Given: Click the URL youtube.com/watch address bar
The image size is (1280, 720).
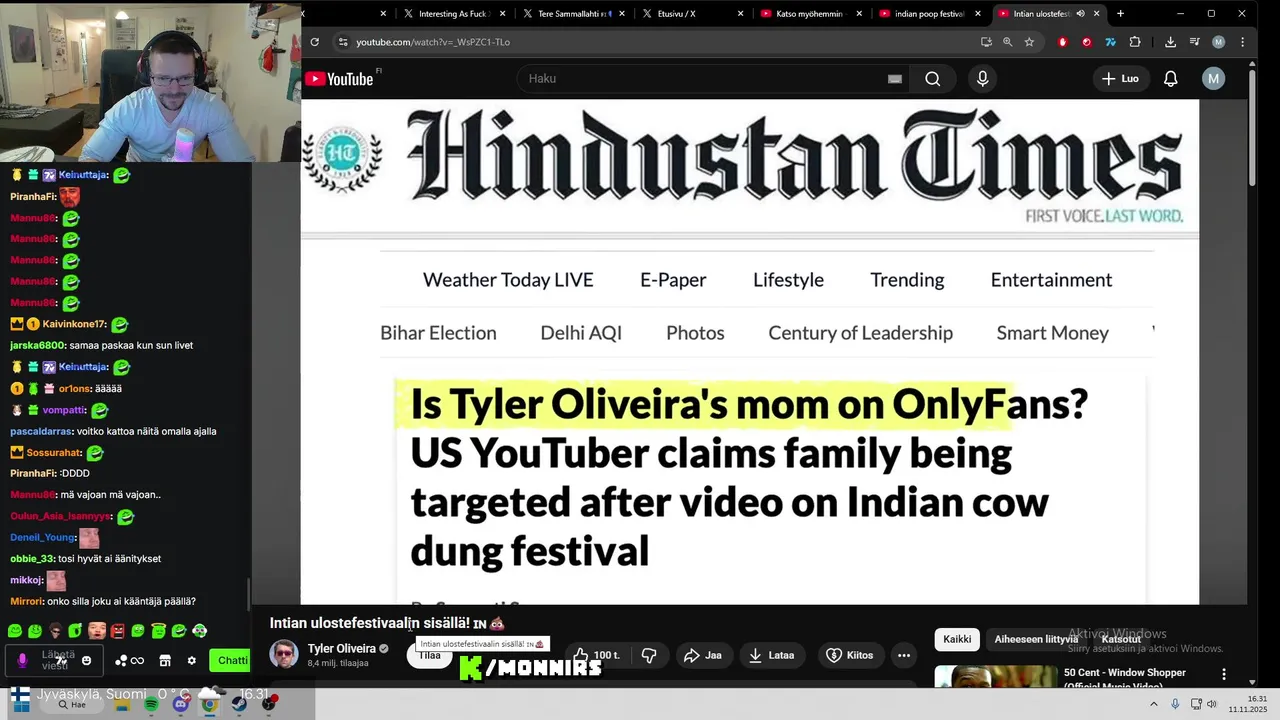Looking at the screenshot, I should click(x=433, y=42).
